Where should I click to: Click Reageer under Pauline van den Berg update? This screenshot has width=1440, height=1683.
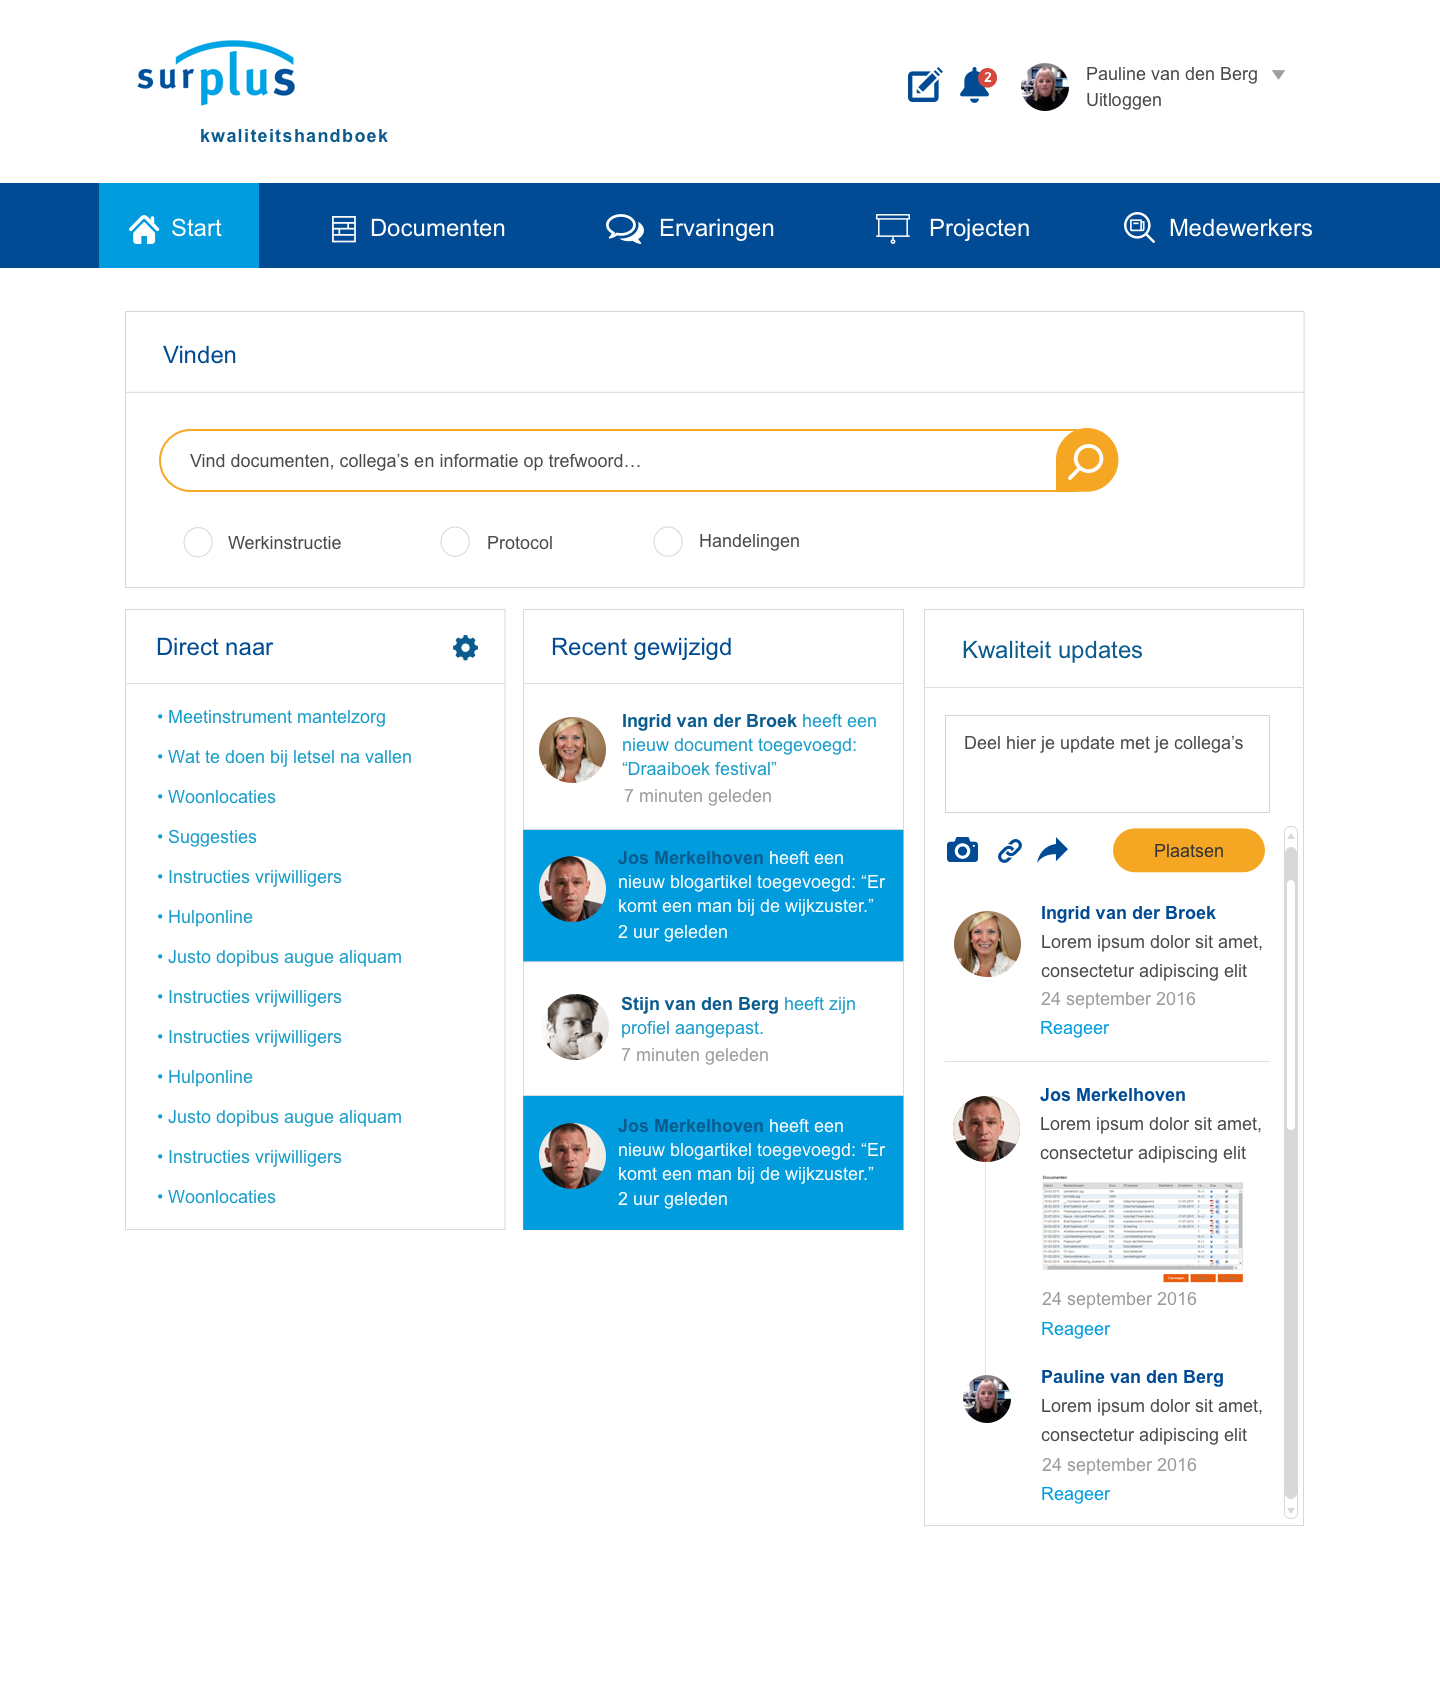pos(1076,1494)
